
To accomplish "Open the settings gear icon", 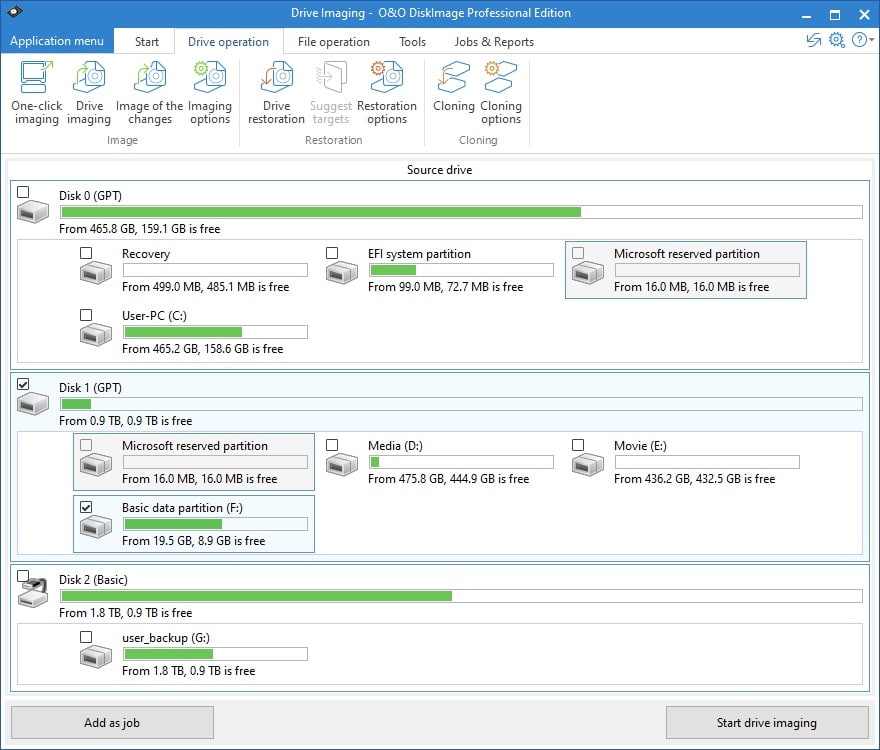I will (x=836, y=40).
